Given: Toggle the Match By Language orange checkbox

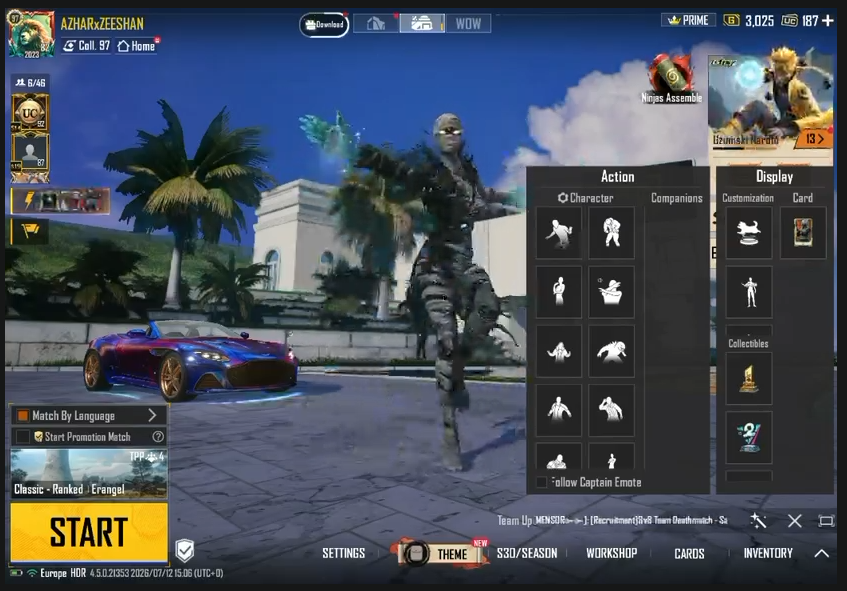Looking at the screenshot, I should pyautogui.click(x=23, y=415).
